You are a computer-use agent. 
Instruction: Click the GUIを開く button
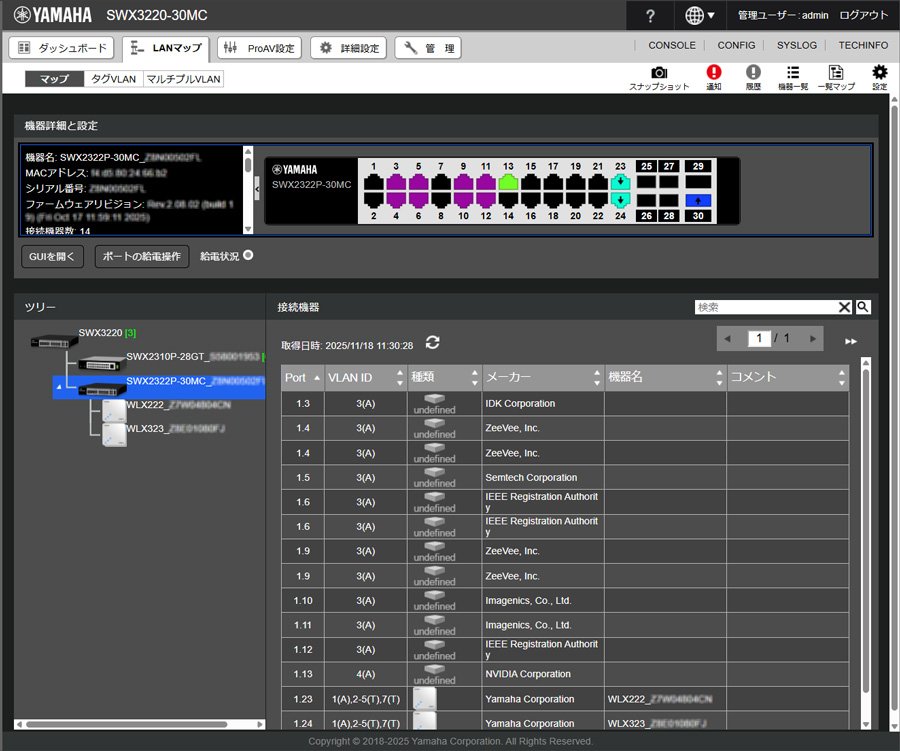click(x=52, y=257)
